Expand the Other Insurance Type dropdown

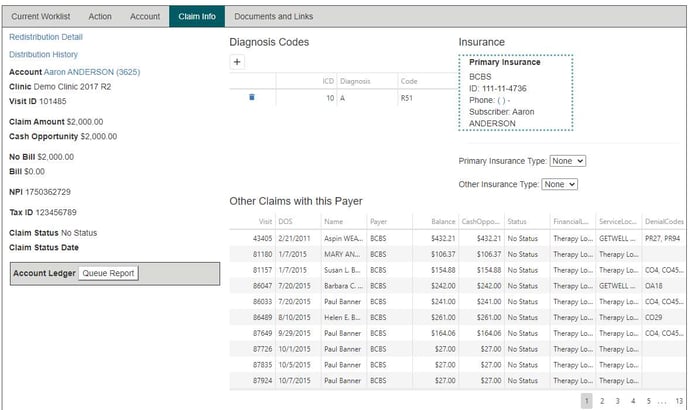pyautogui.click(x=560, y=184)
